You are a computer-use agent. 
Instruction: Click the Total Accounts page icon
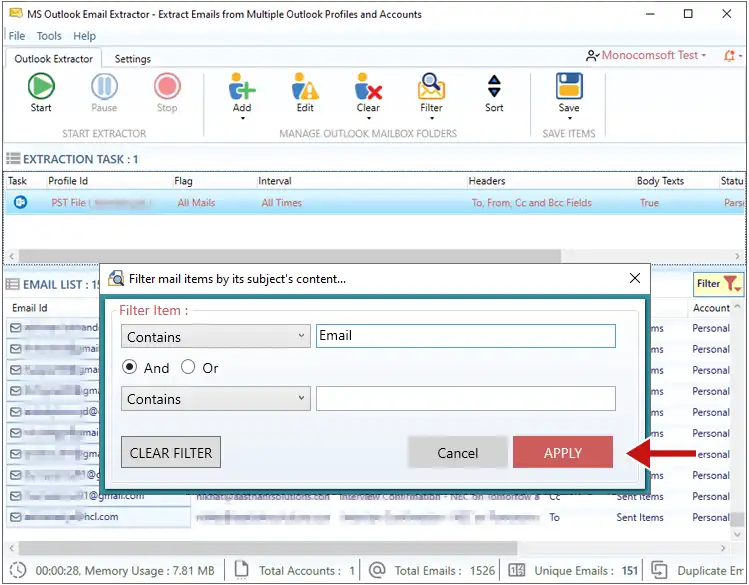(242, 569)
